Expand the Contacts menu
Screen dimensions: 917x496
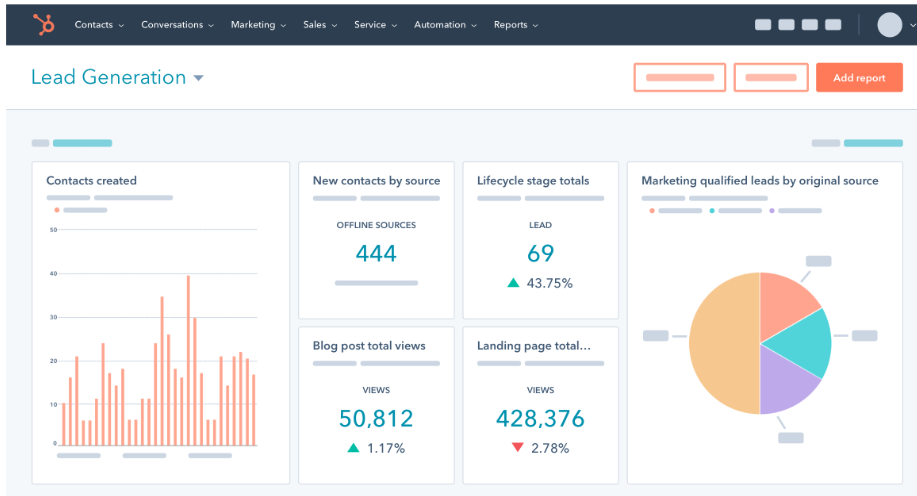click(99, 25)
